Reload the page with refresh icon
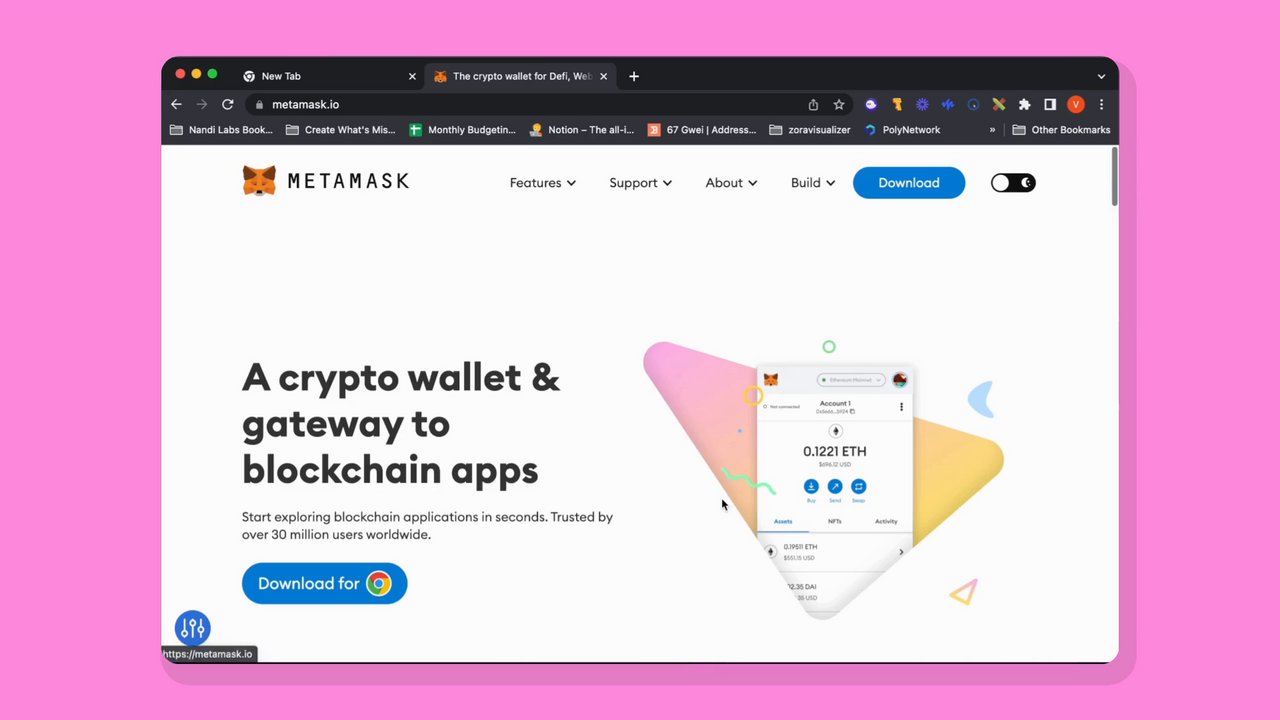Screen dimensions: 1280x720 [228, 104]
